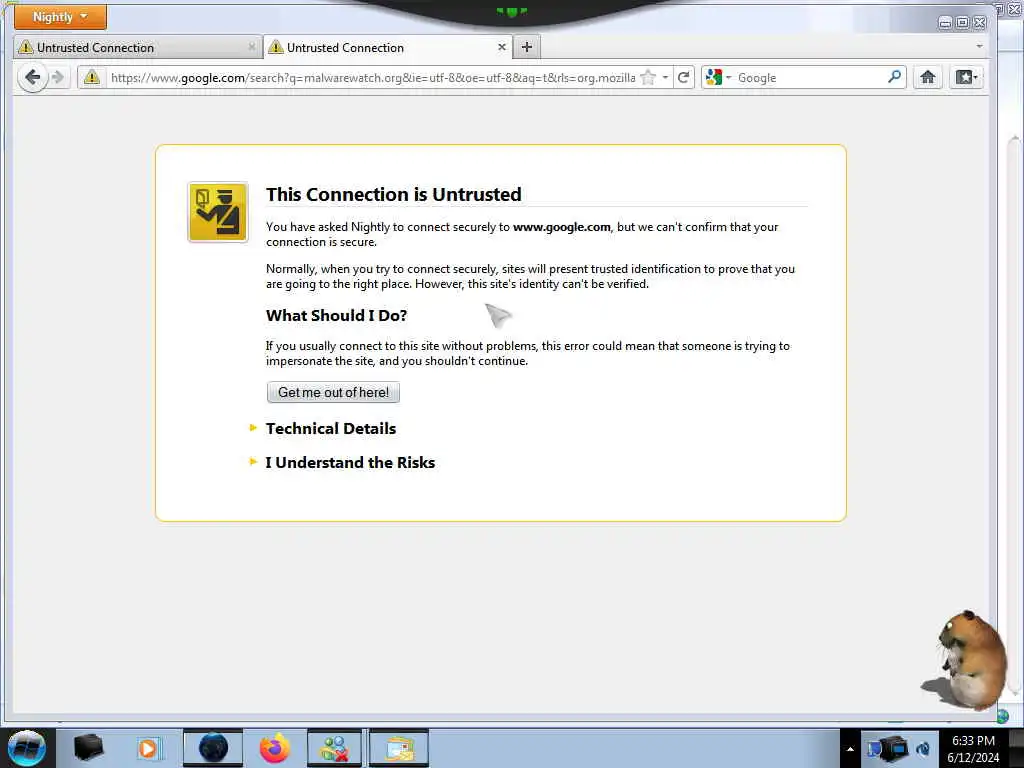Click the site identity warning icon in address bar
Viewport: 1024px width, 768px height.
pyautogui.click(x=92, y=78)
